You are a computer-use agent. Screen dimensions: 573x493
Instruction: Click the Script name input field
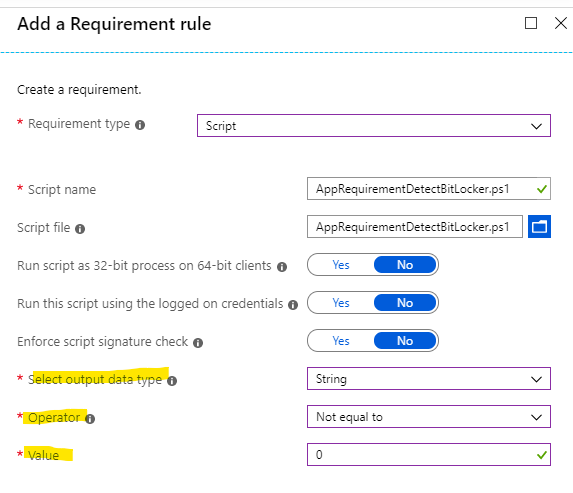(429, 189)
